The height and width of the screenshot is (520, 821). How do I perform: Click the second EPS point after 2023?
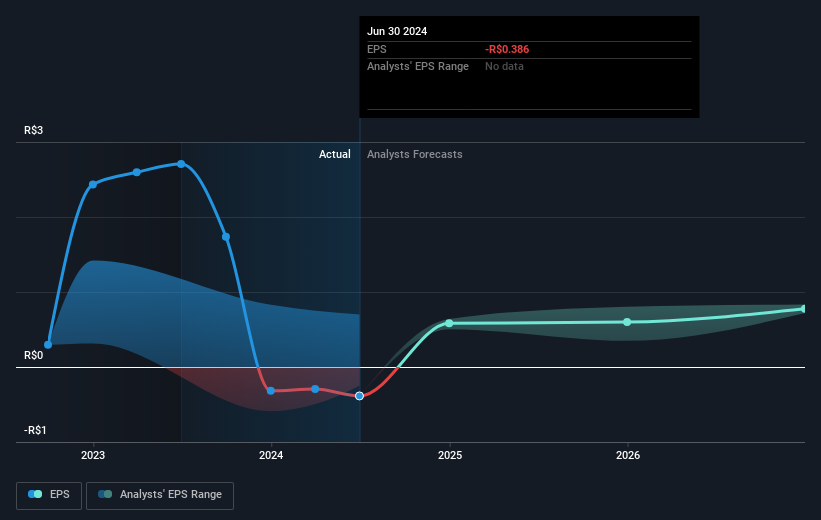[137, 172]
